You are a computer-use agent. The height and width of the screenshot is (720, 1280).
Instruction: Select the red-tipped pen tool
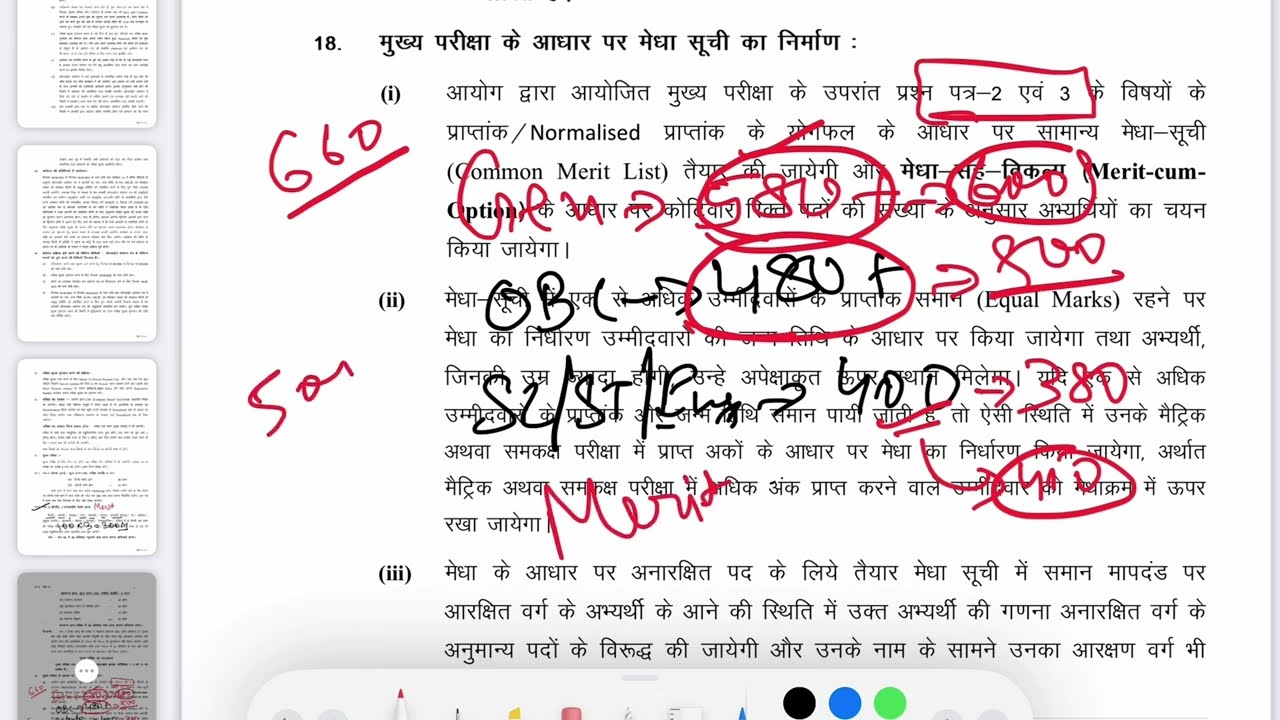coord(400,705)
